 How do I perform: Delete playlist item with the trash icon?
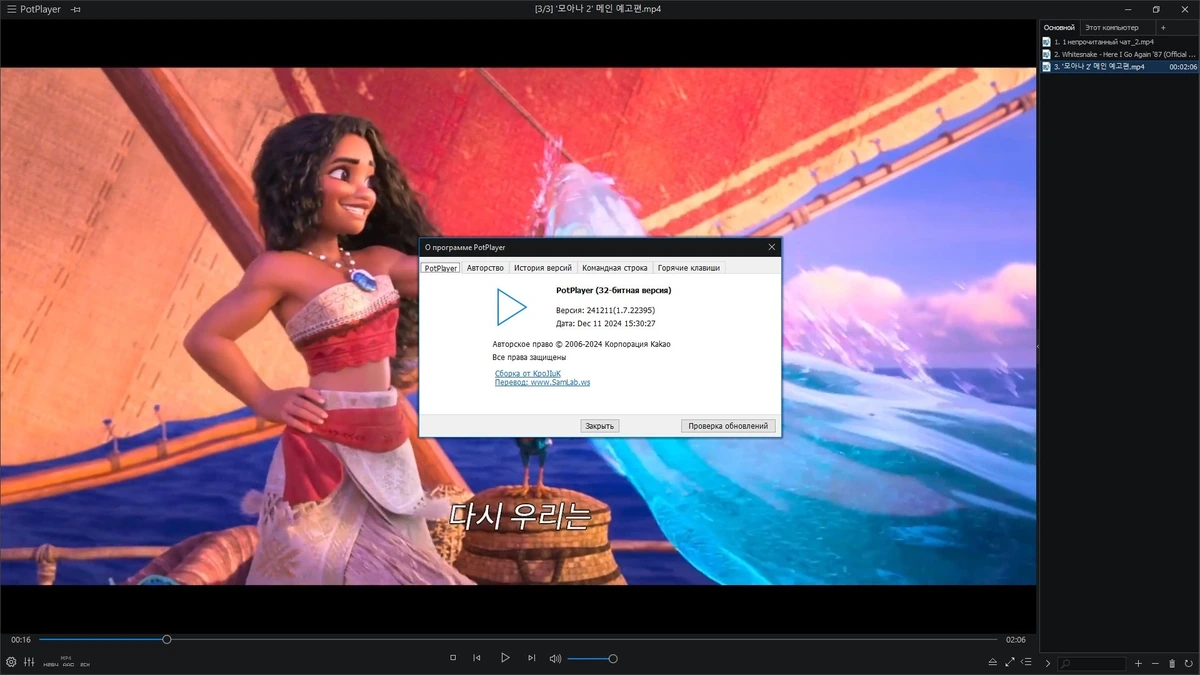pyautogui.click(x=1173, y=663)
